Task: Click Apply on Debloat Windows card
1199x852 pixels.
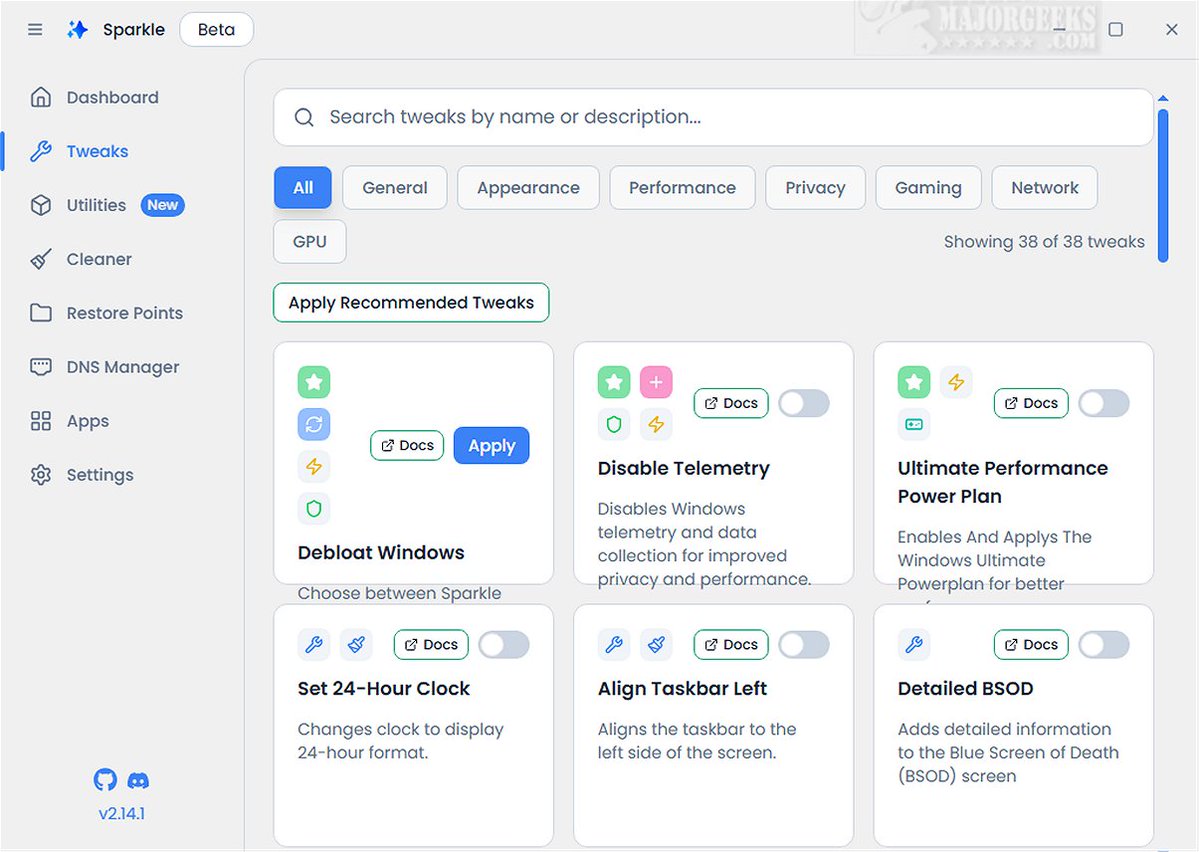Action: coord(492,445)
